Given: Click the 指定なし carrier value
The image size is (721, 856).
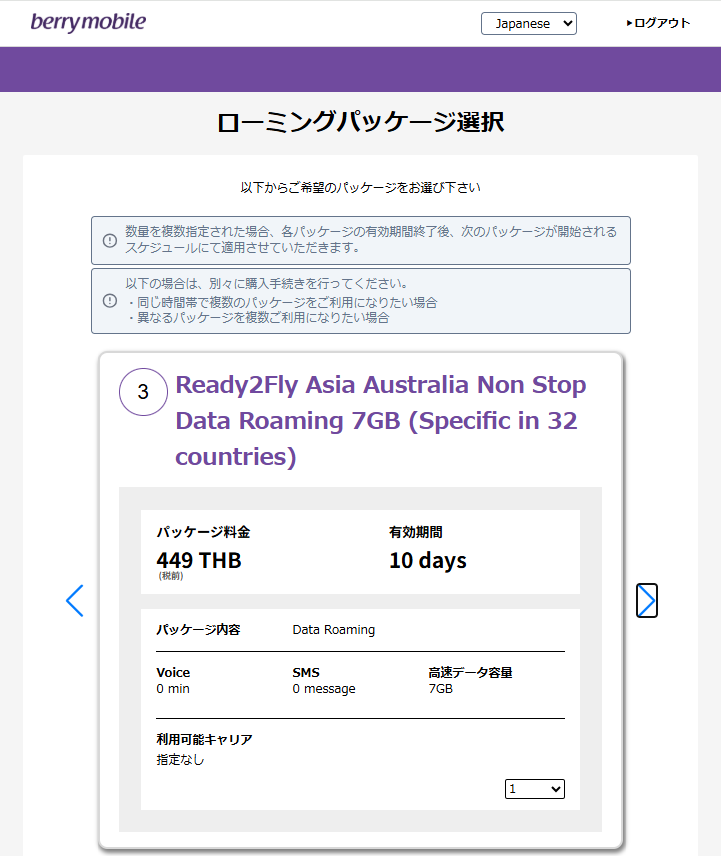Looking at the screenshot, I should coord(180,759).
